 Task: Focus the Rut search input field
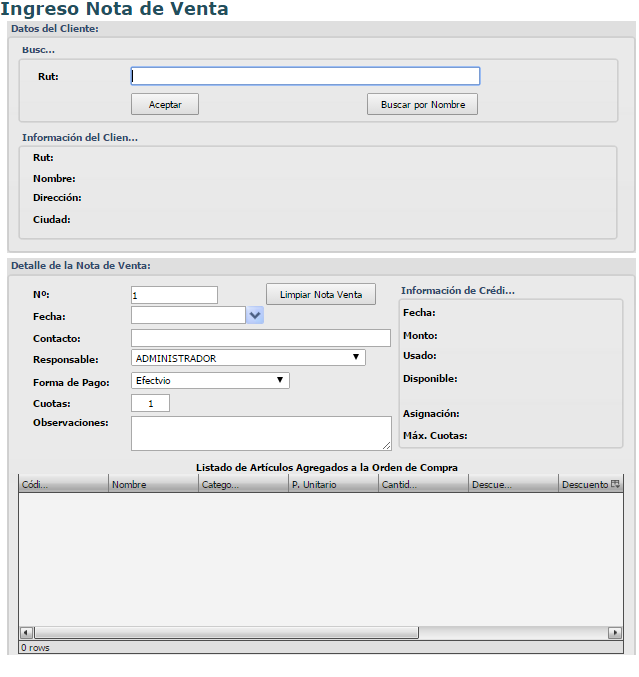click(x=305, y=76)
